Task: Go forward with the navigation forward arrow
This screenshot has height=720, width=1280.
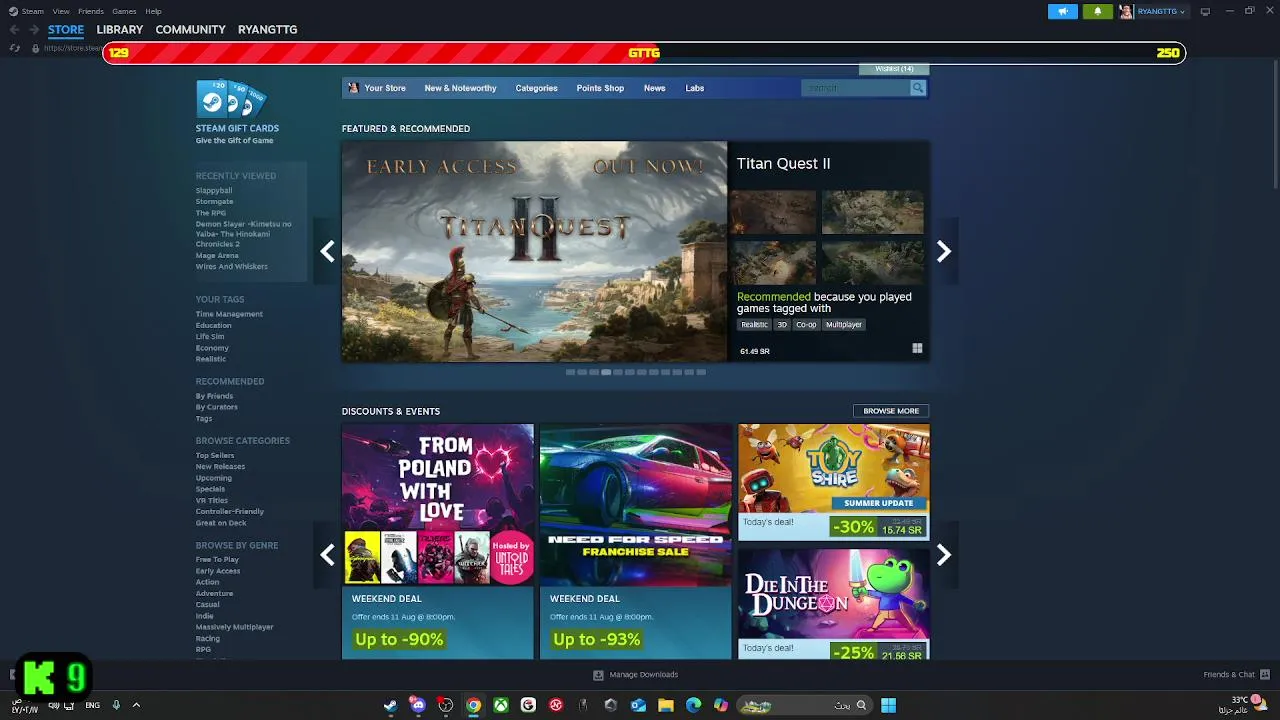Action: (34, 29)
